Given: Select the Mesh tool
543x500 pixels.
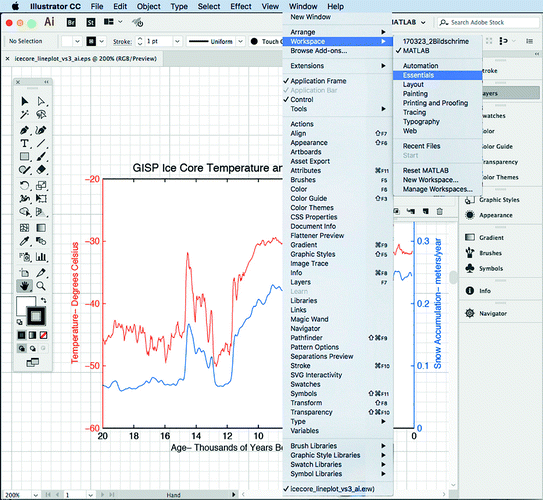Looking at the screenshot, I should (24, 228).
